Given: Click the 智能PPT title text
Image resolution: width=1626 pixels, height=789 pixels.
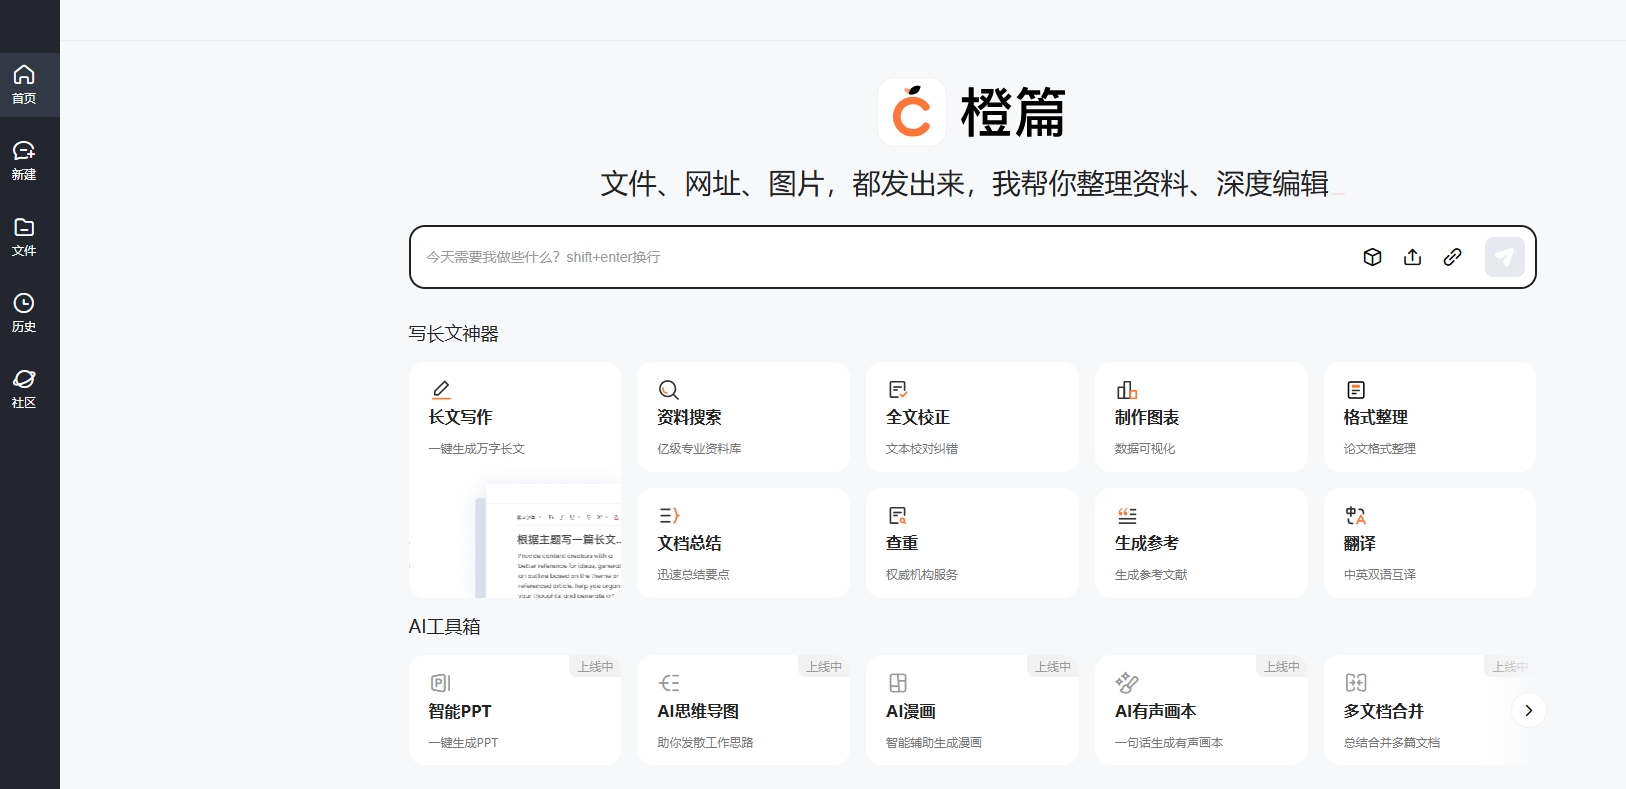Looking at the screenshot, I should click(x=460, y=711).
